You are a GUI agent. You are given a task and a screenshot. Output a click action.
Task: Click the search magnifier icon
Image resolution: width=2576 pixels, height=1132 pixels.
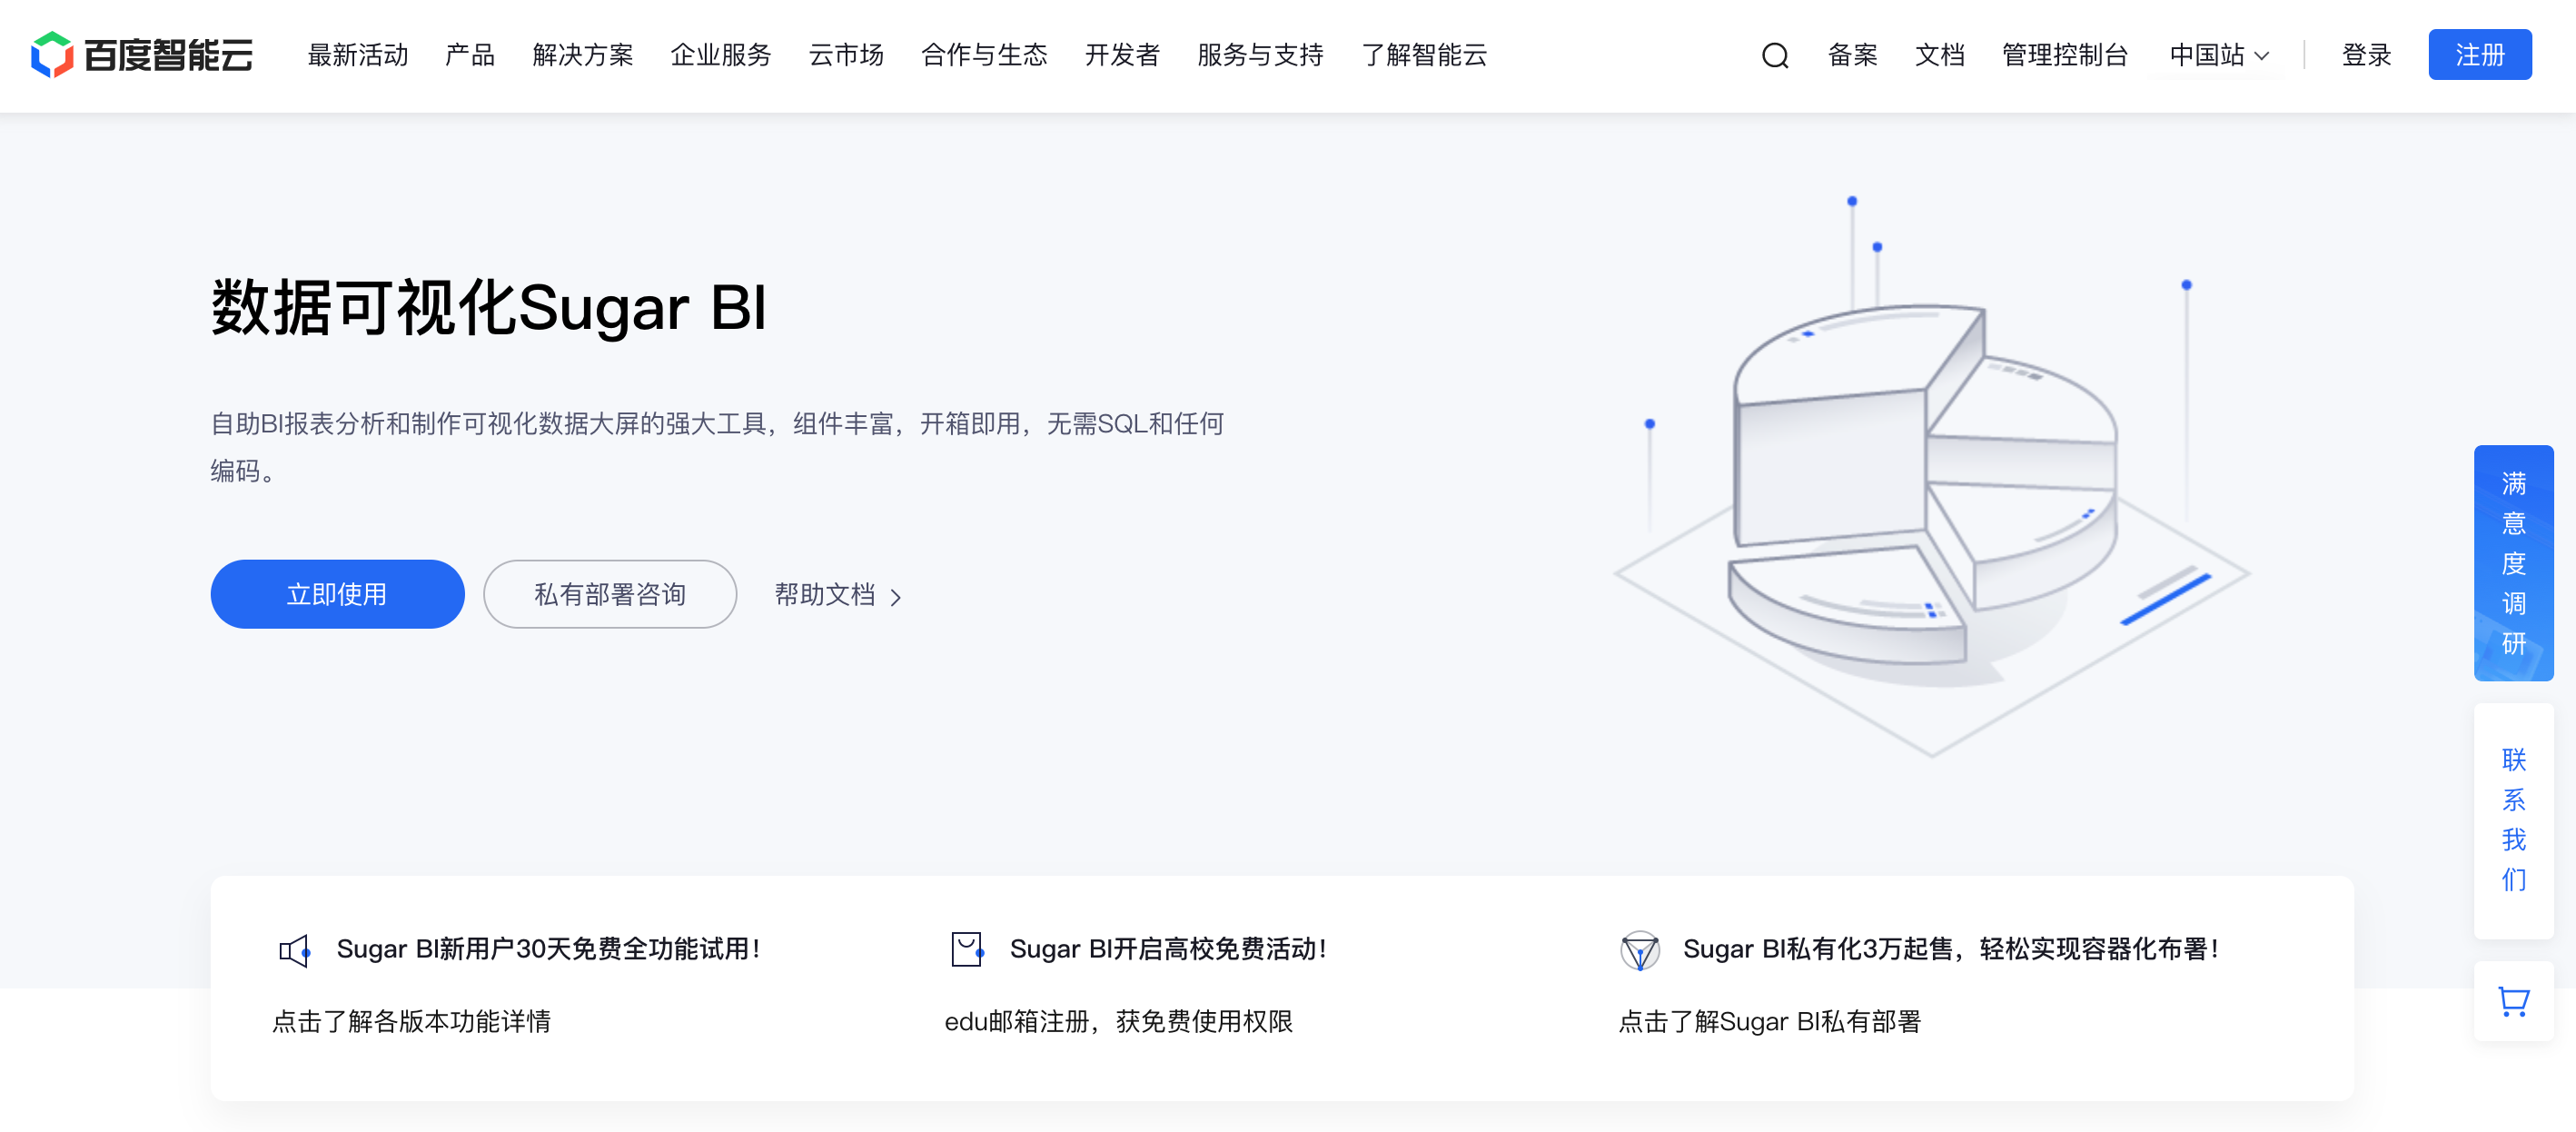(x=1774, y=56)
